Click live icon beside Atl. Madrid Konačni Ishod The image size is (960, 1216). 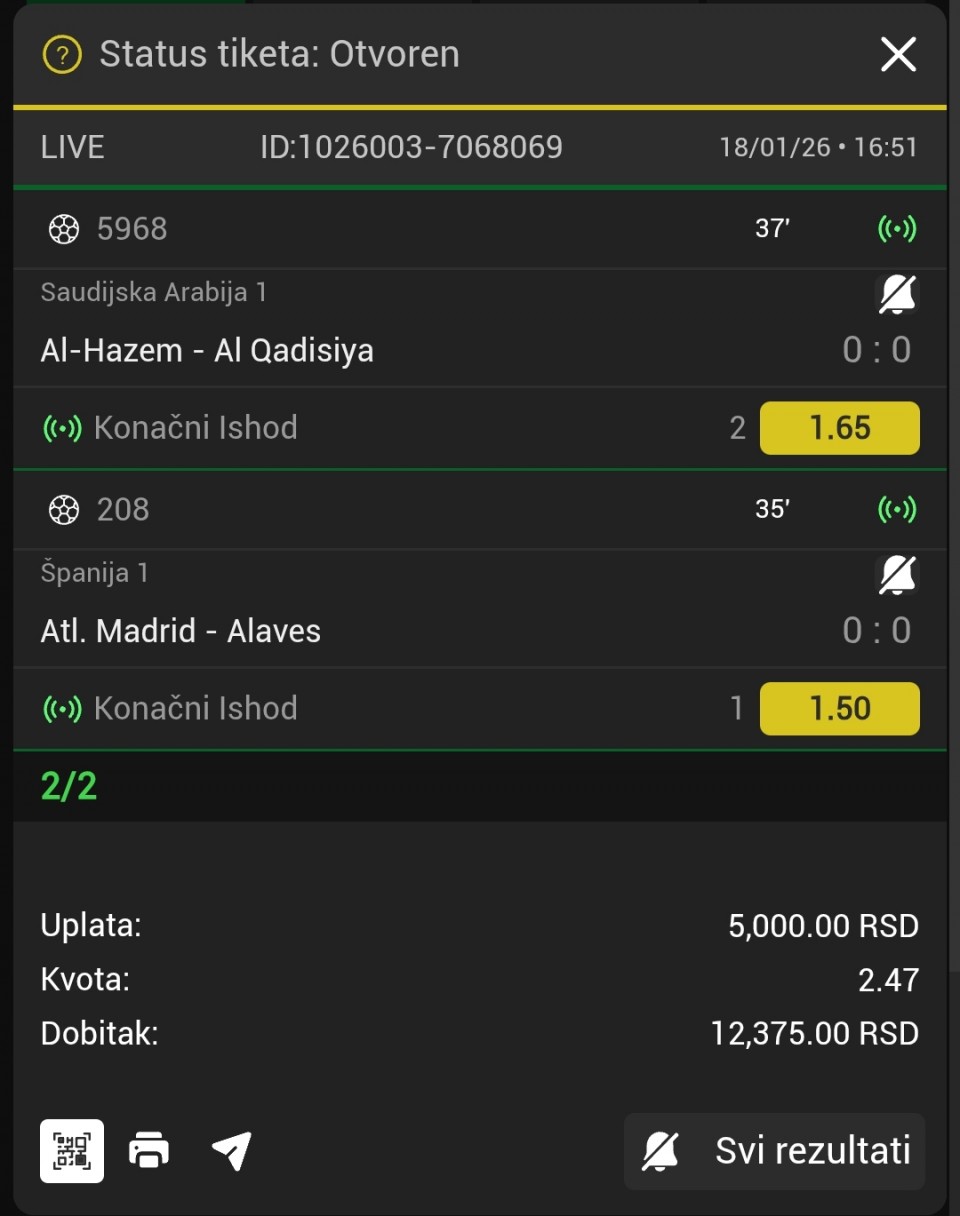(x=62, y=708)
